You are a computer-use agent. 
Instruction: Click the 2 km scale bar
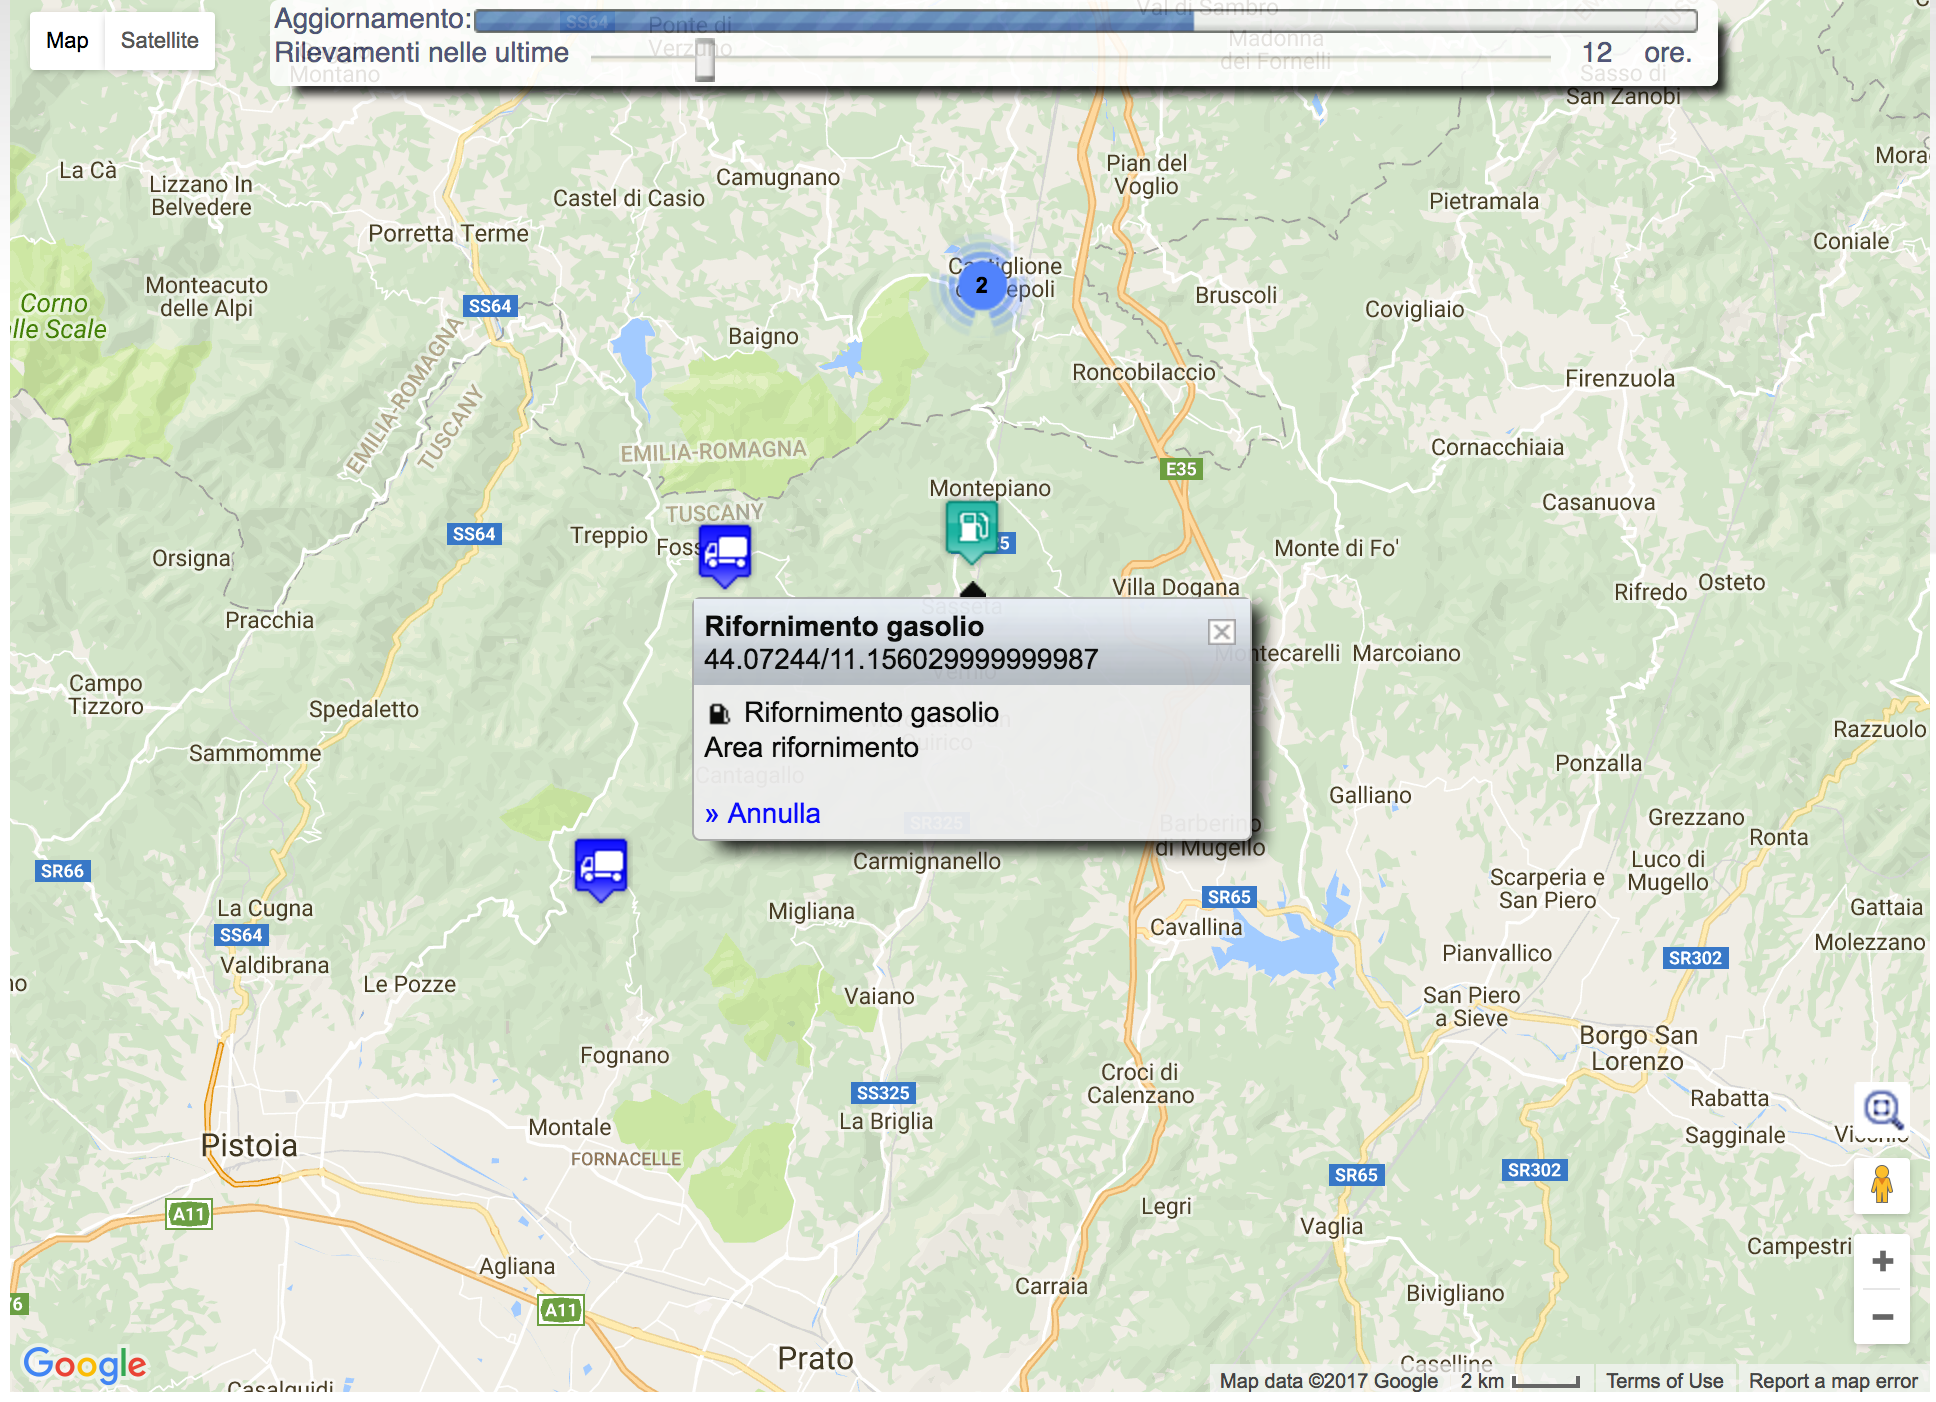1520,1381
